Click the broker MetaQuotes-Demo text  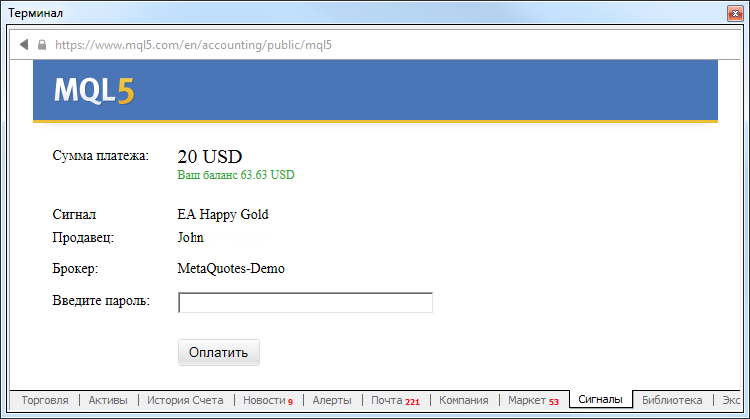click(x=231, y=268)
